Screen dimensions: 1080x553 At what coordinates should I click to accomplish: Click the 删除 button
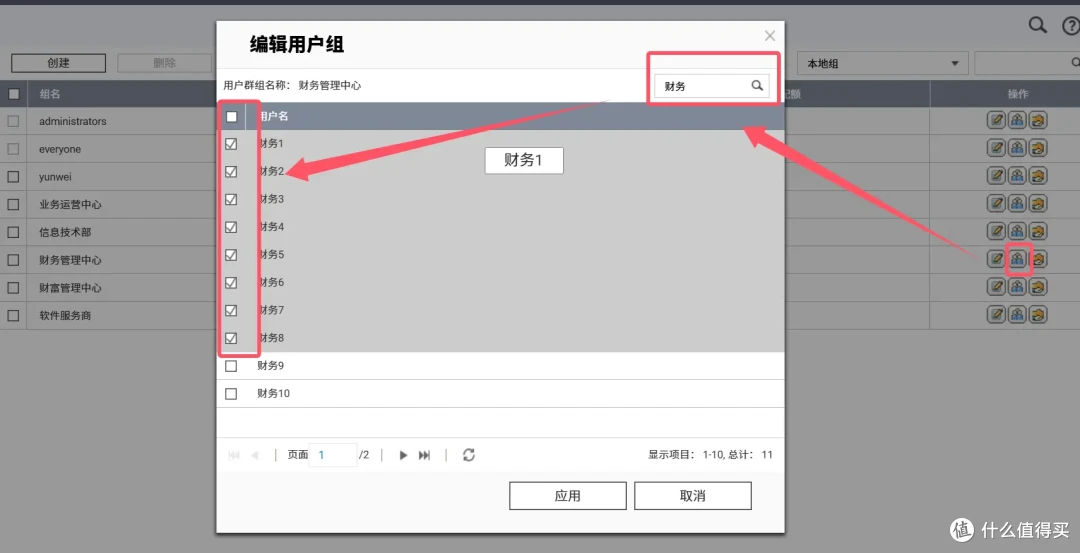coord(165,63)
